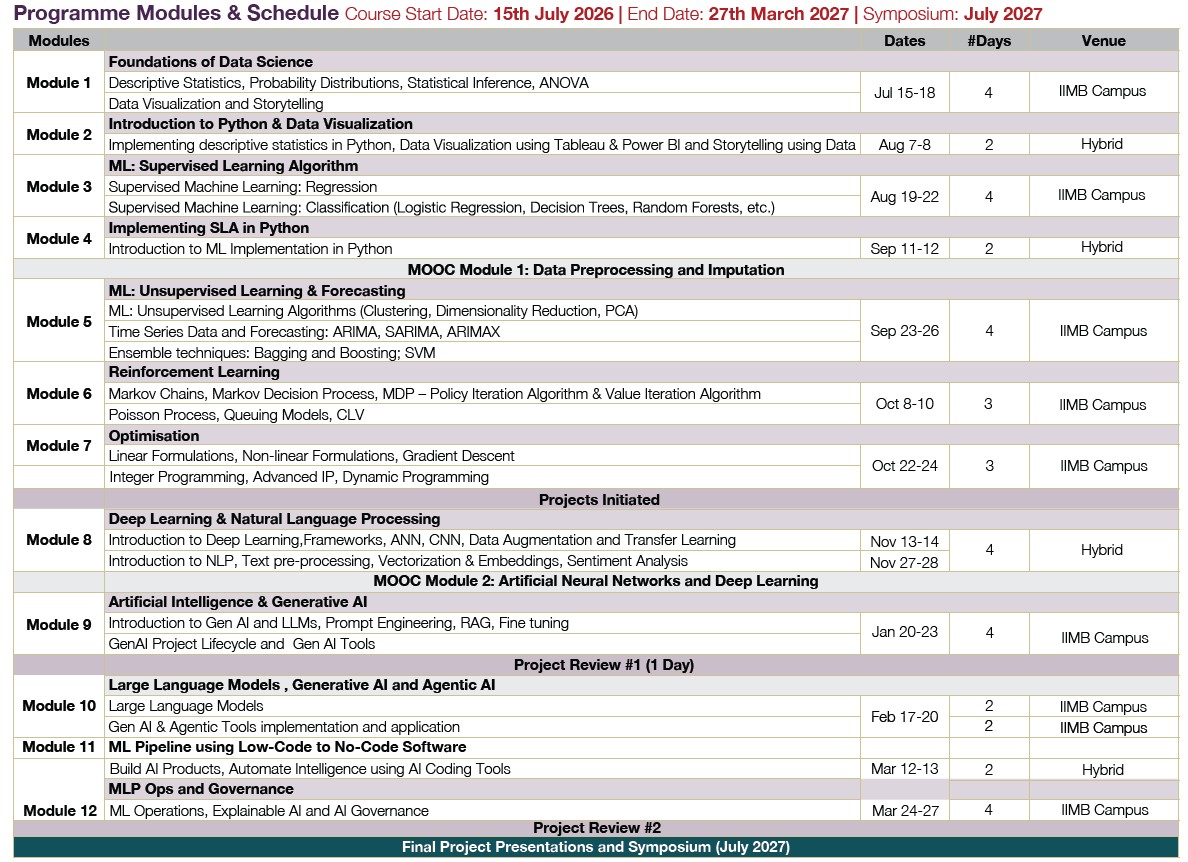The image size is (1188, 862).
Task: Select the MLP Ops and Governance heading
Action: point(201,789)
